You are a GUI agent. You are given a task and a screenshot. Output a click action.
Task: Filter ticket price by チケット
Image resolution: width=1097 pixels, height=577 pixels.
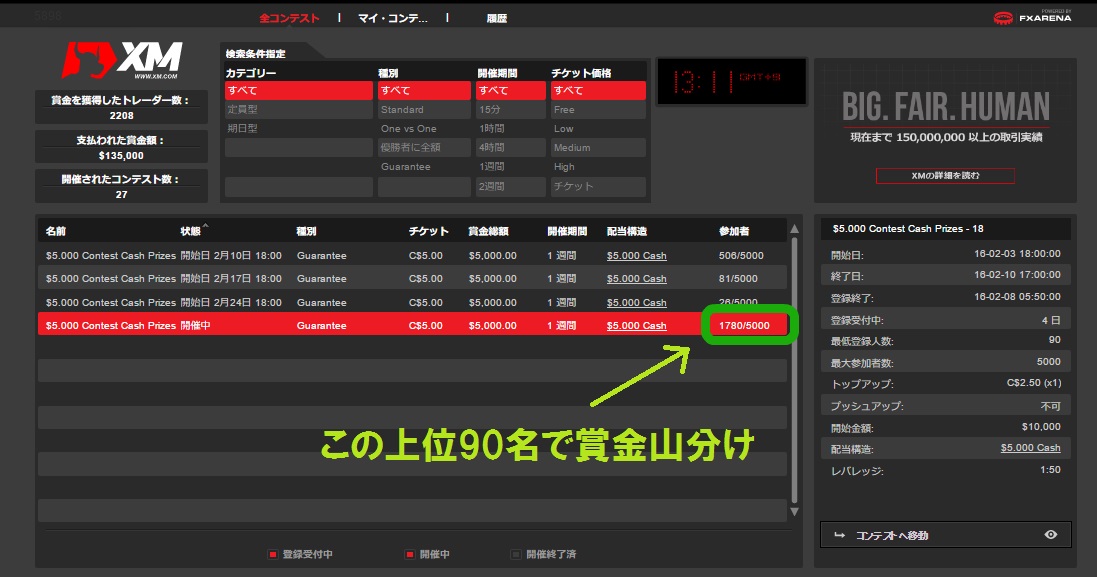point(598,186)
